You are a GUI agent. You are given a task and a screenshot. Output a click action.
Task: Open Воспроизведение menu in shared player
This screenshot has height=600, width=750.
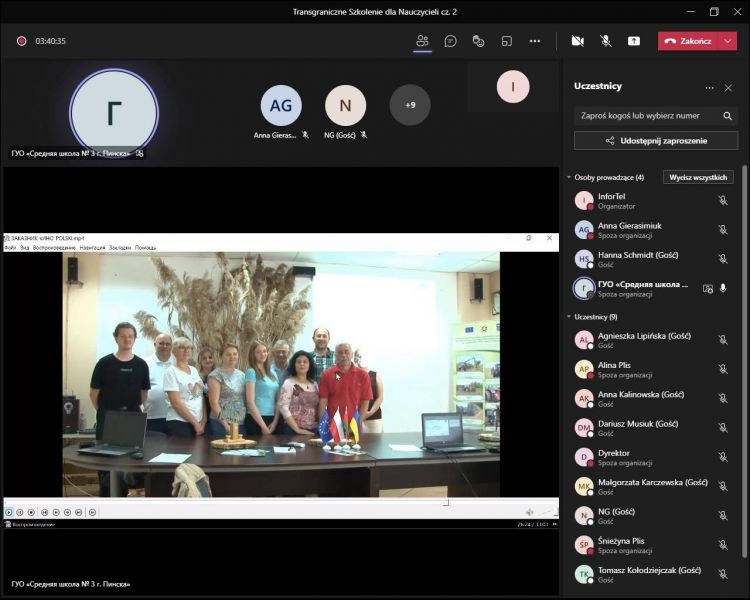pyautogui.click(x=53, y=247)
